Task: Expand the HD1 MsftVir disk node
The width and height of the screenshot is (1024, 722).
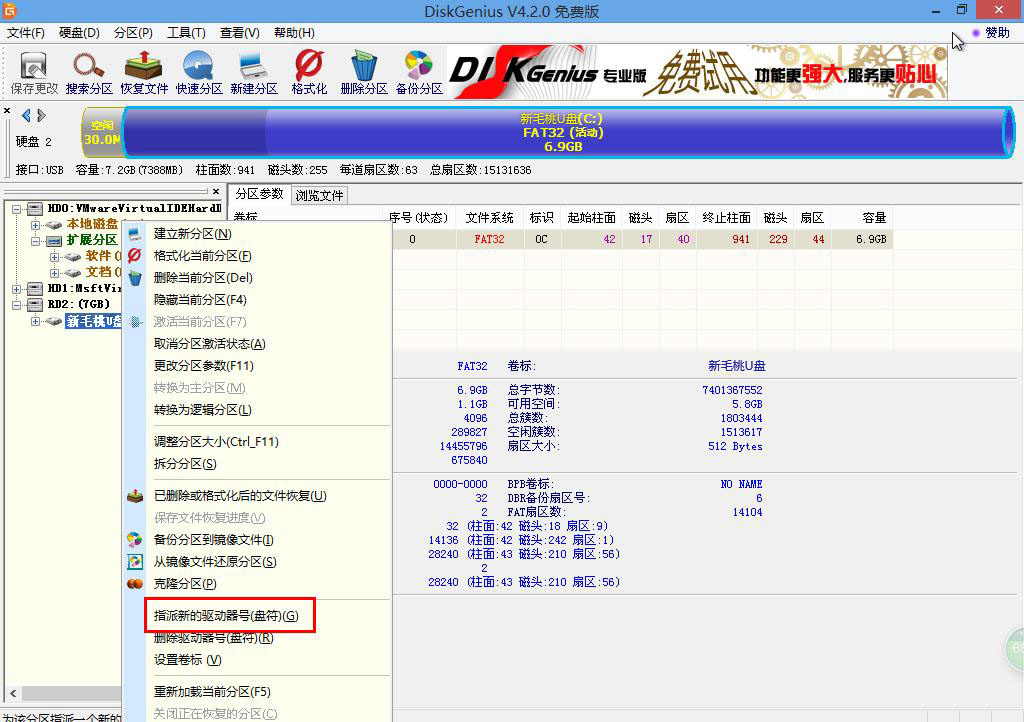Action: [16, 289]
